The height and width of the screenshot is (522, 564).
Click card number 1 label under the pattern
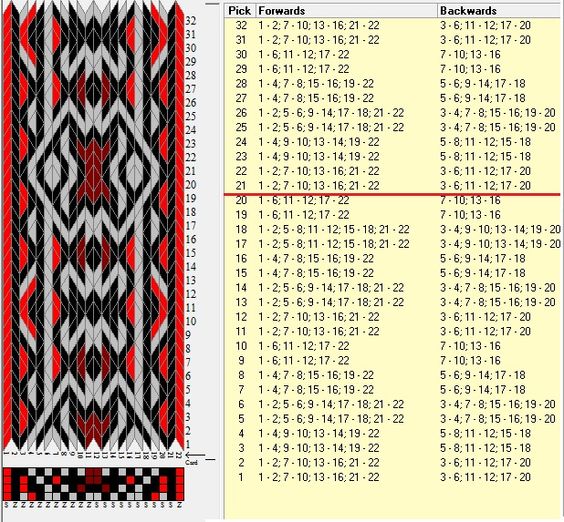tap(6, 454)
